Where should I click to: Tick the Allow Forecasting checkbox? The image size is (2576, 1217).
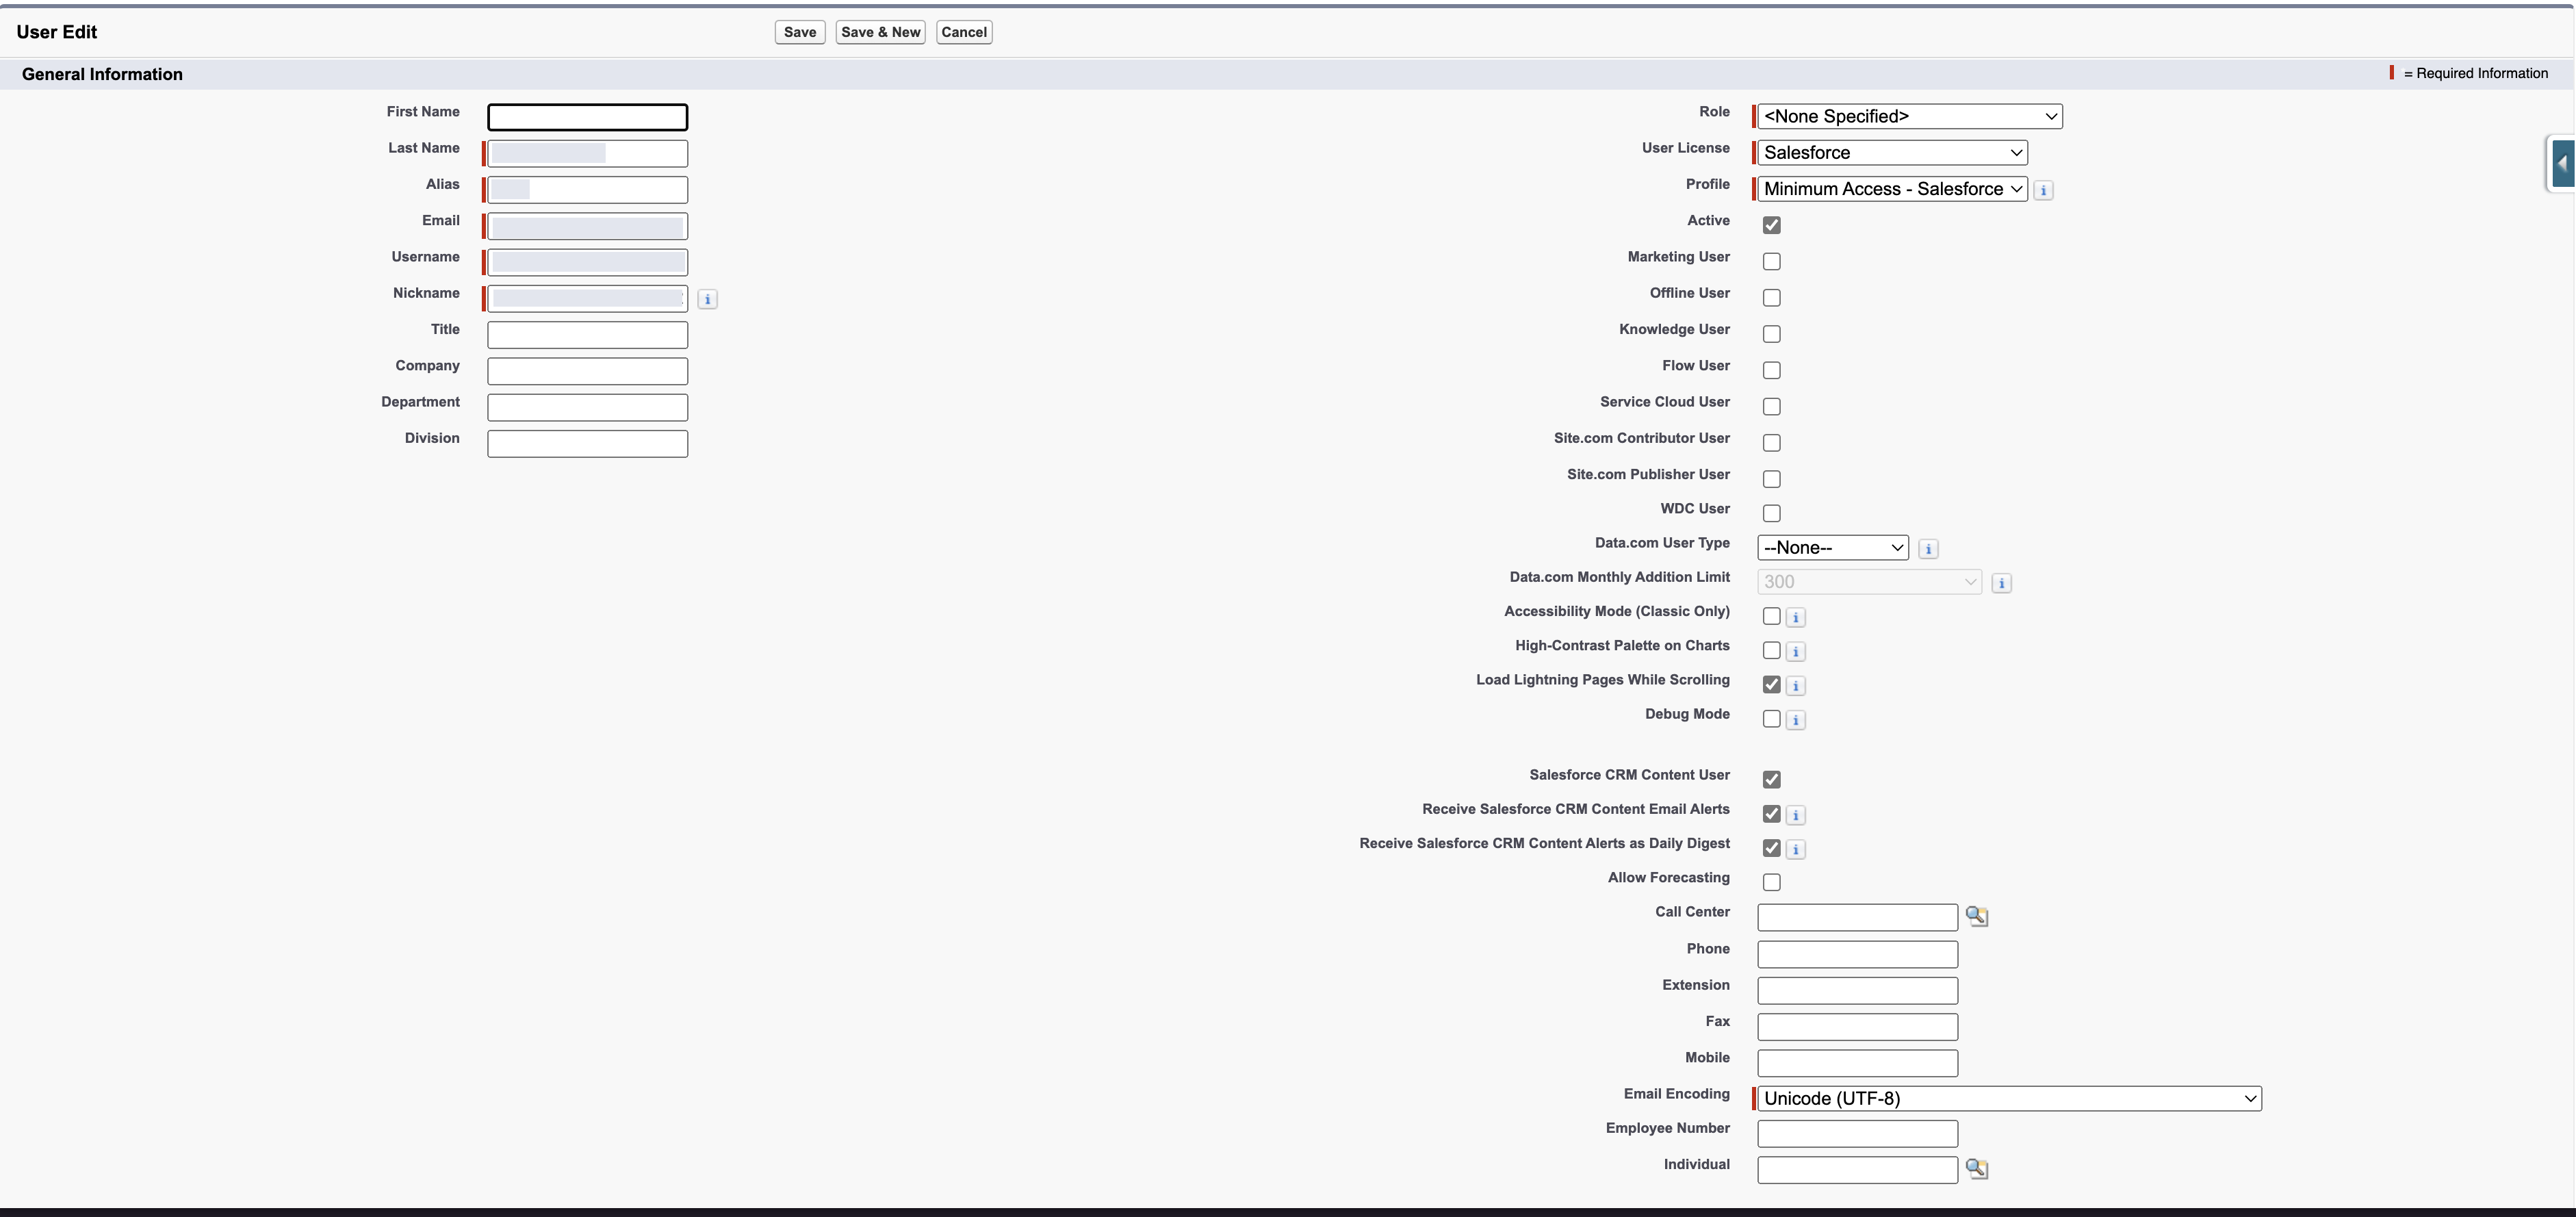1771,882
